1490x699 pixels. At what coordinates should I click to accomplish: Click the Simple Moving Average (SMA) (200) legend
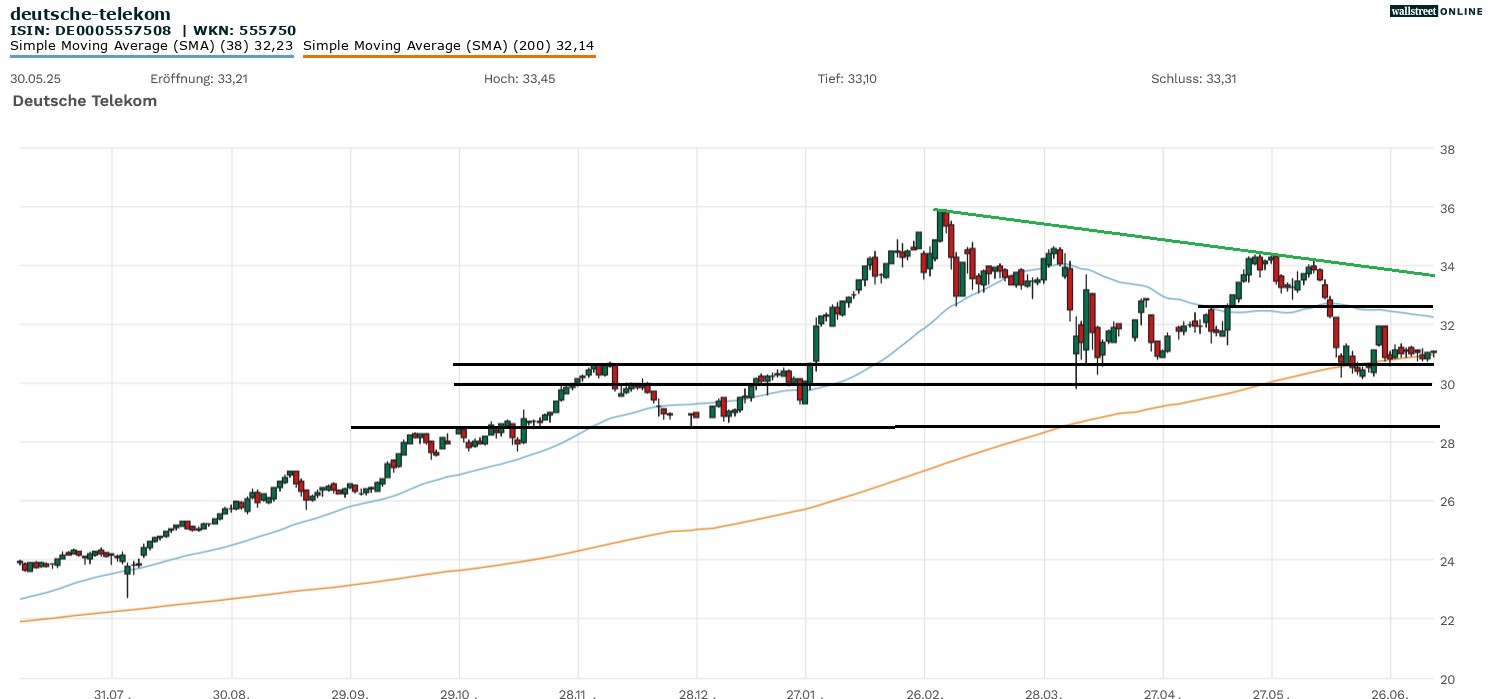point(449,46)
